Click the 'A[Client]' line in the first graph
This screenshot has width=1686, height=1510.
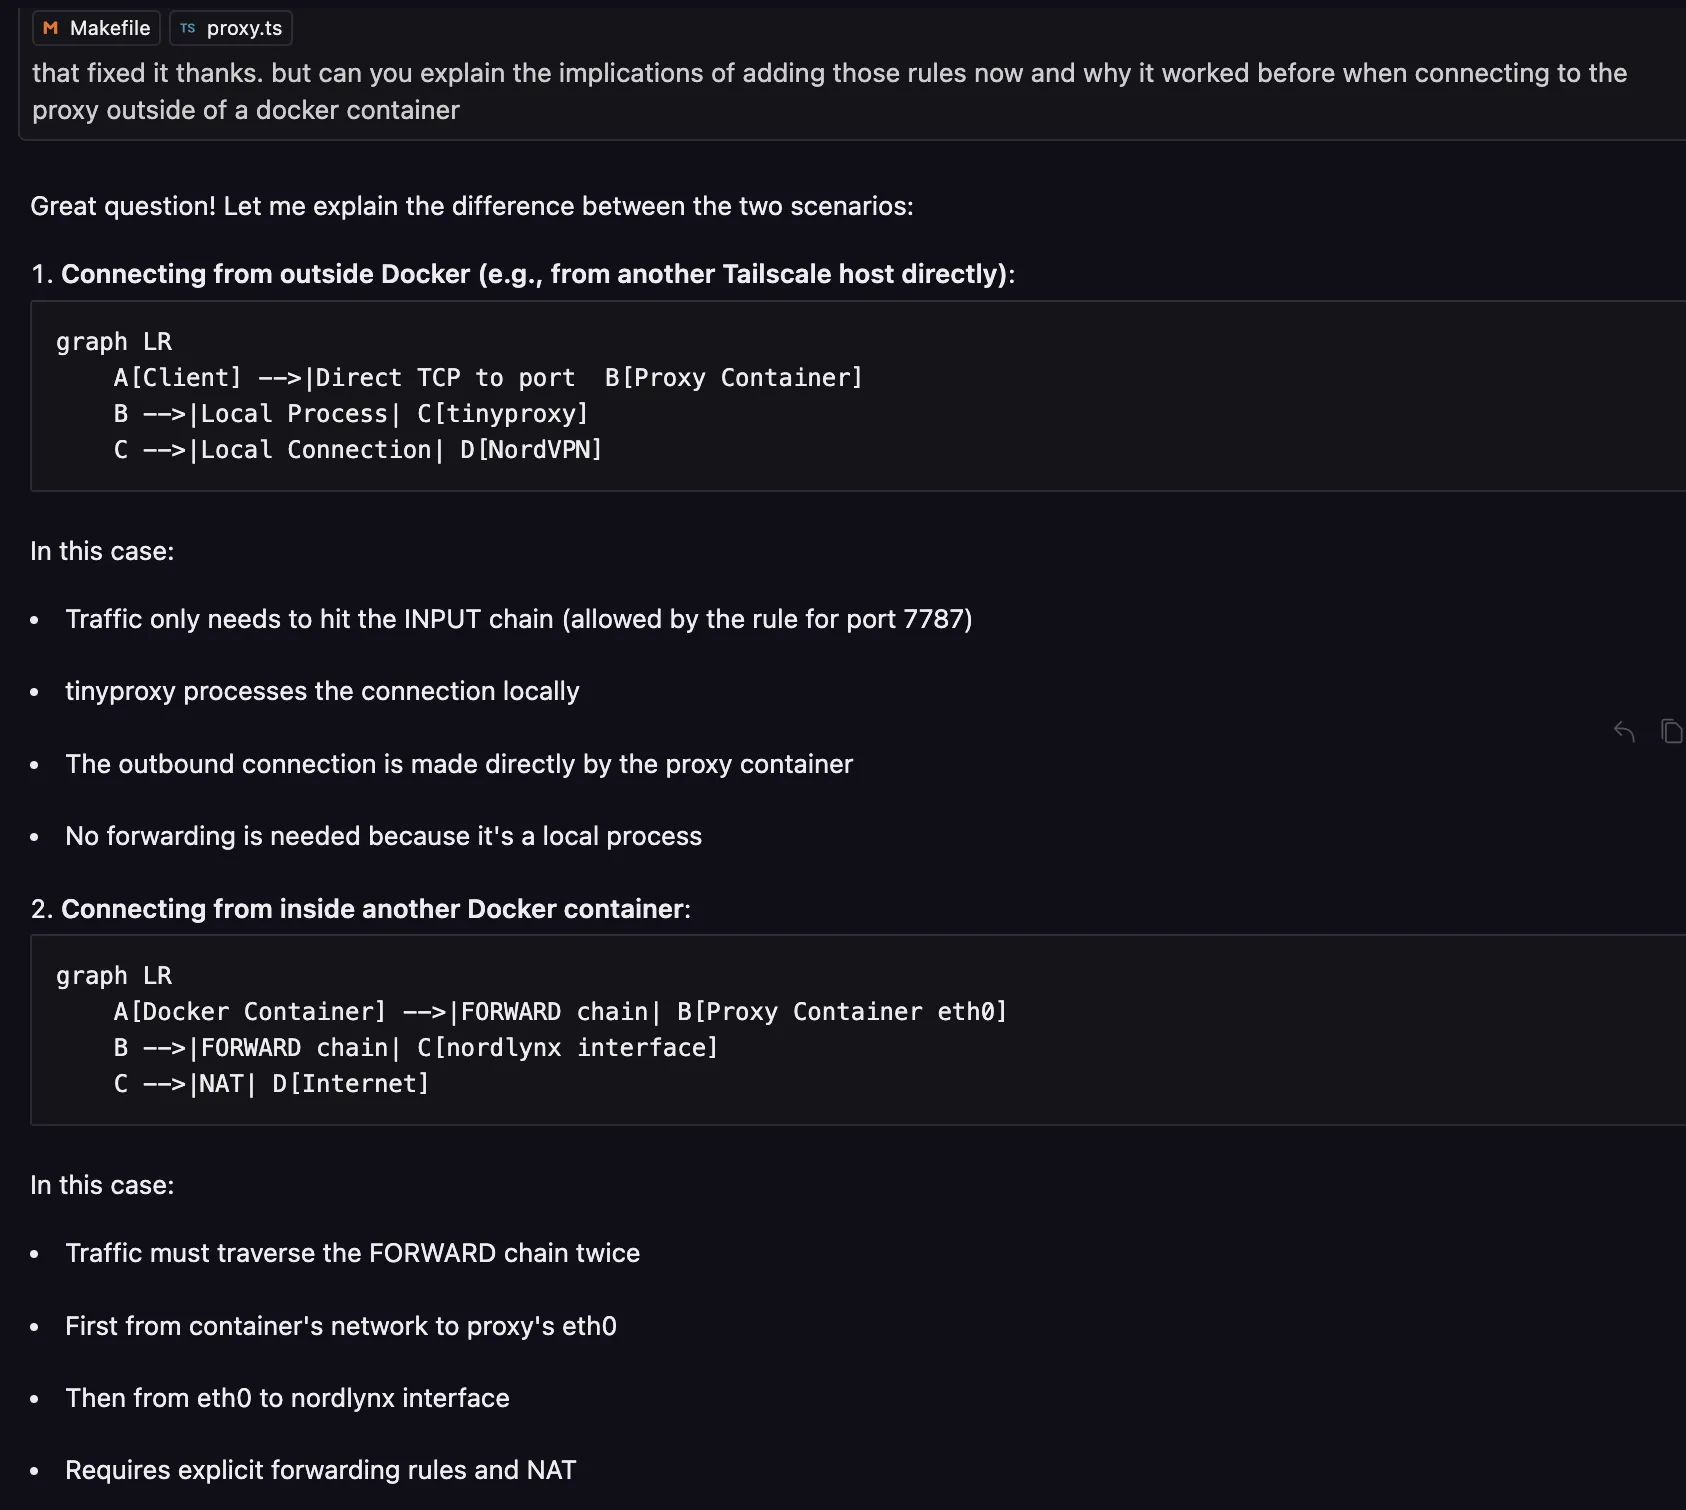coord(487,378)
